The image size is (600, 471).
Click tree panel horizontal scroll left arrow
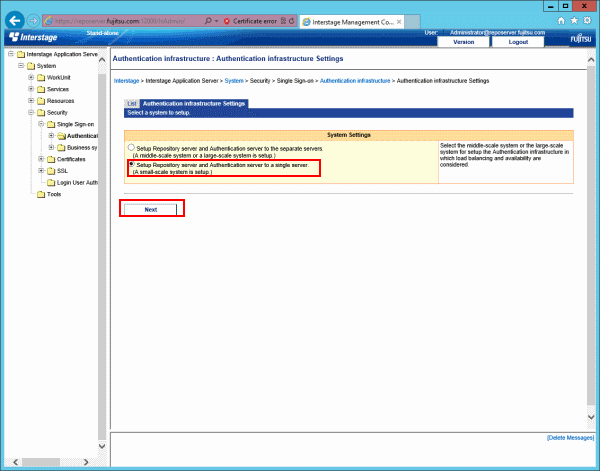pyautogui.click(x=16, y=462)
